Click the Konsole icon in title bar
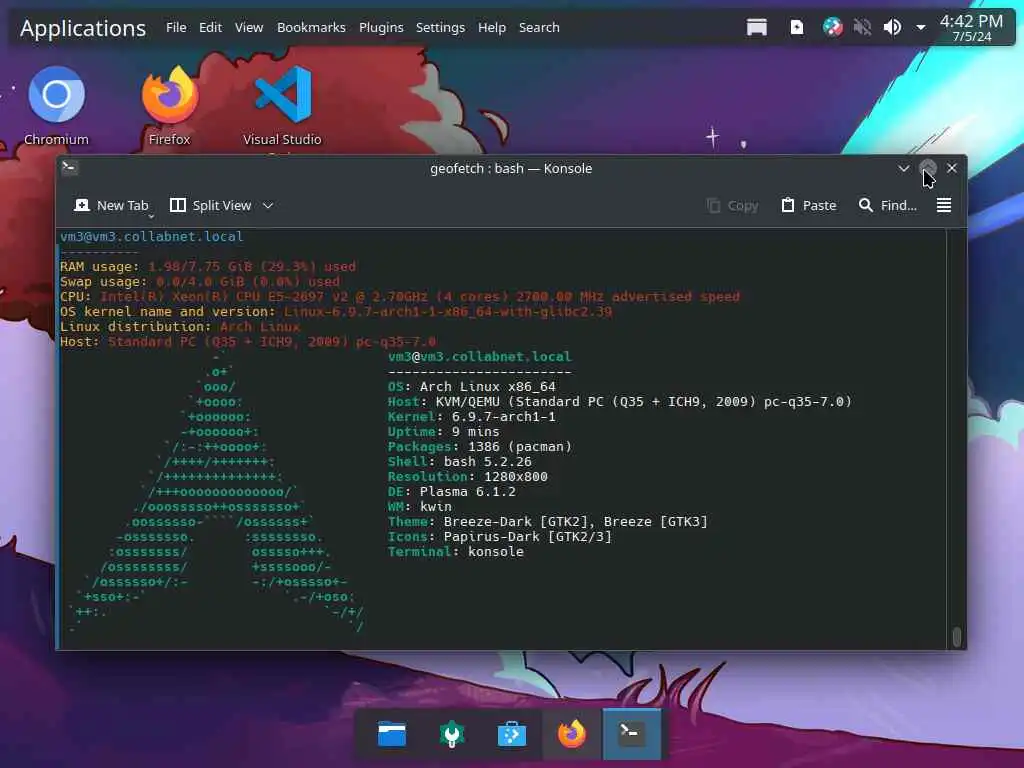The height and width of the screenshot is (768, 1024). coord(69,167)
